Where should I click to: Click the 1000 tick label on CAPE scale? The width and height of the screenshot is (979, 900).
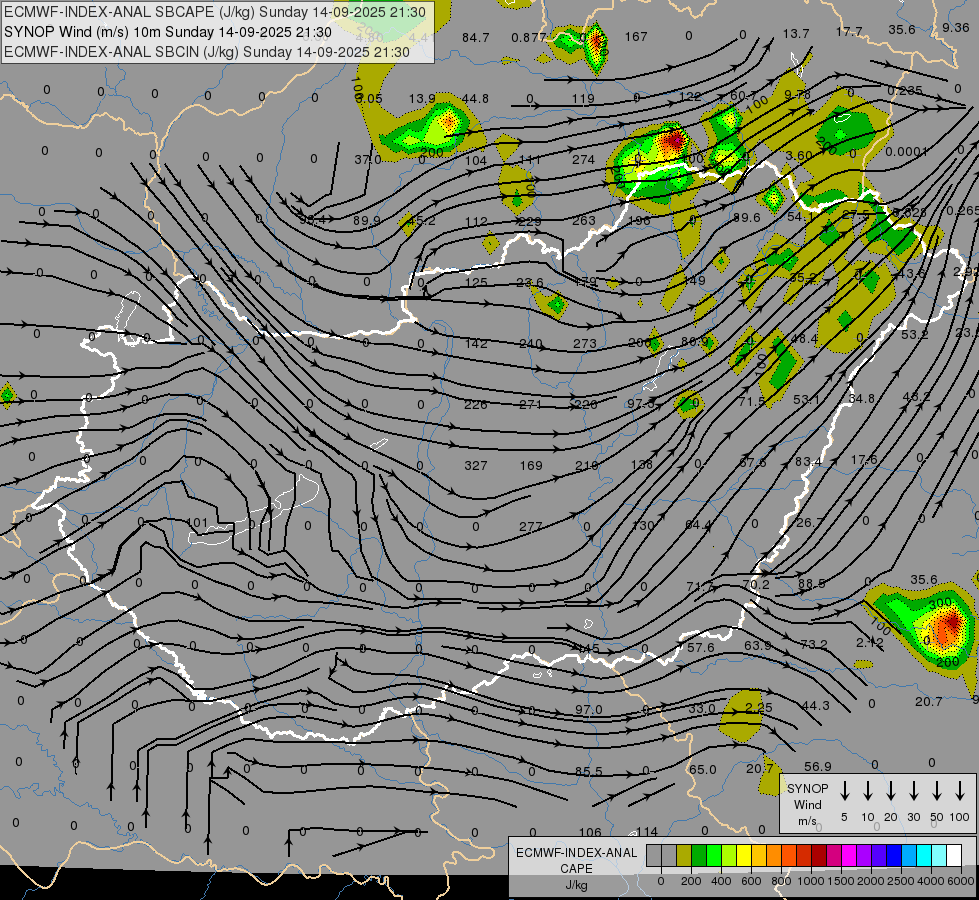pyautogui.click(x=810, y=881)
